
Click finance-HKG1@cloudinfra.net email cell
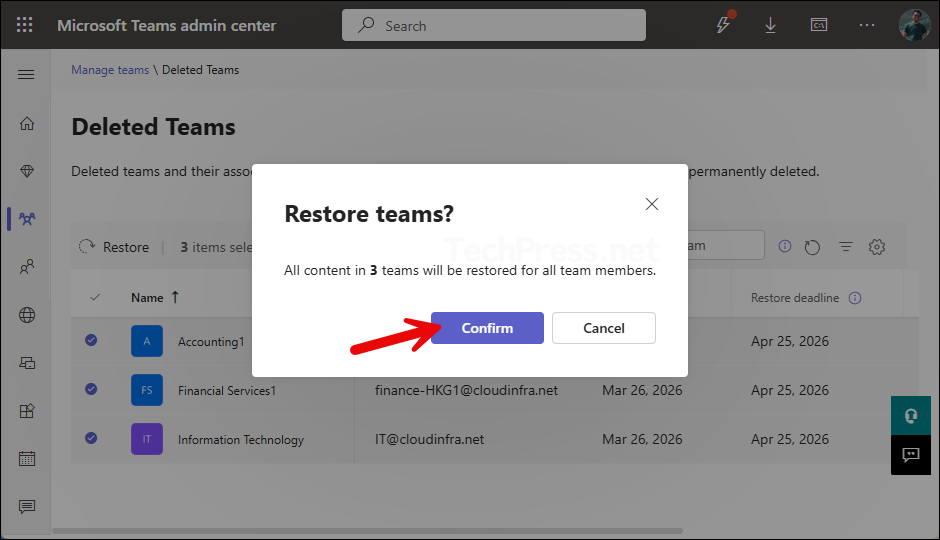(466, 390)
